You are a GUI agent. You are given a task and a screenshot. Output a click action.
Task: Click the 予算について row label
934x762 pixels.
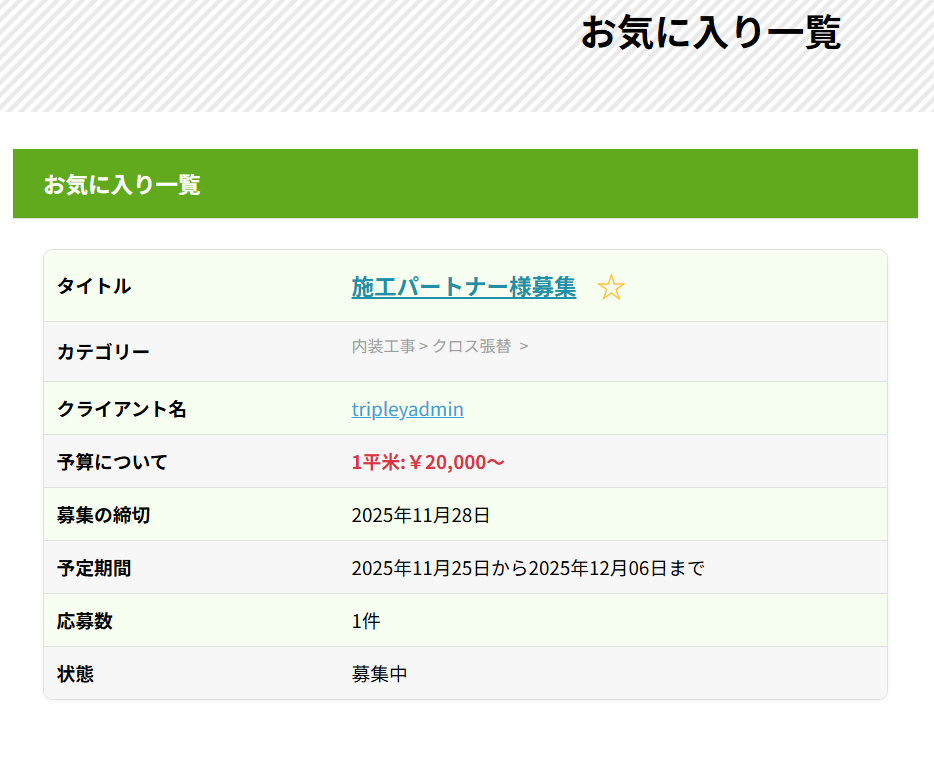pyautogui.click(x=112, y=462)
